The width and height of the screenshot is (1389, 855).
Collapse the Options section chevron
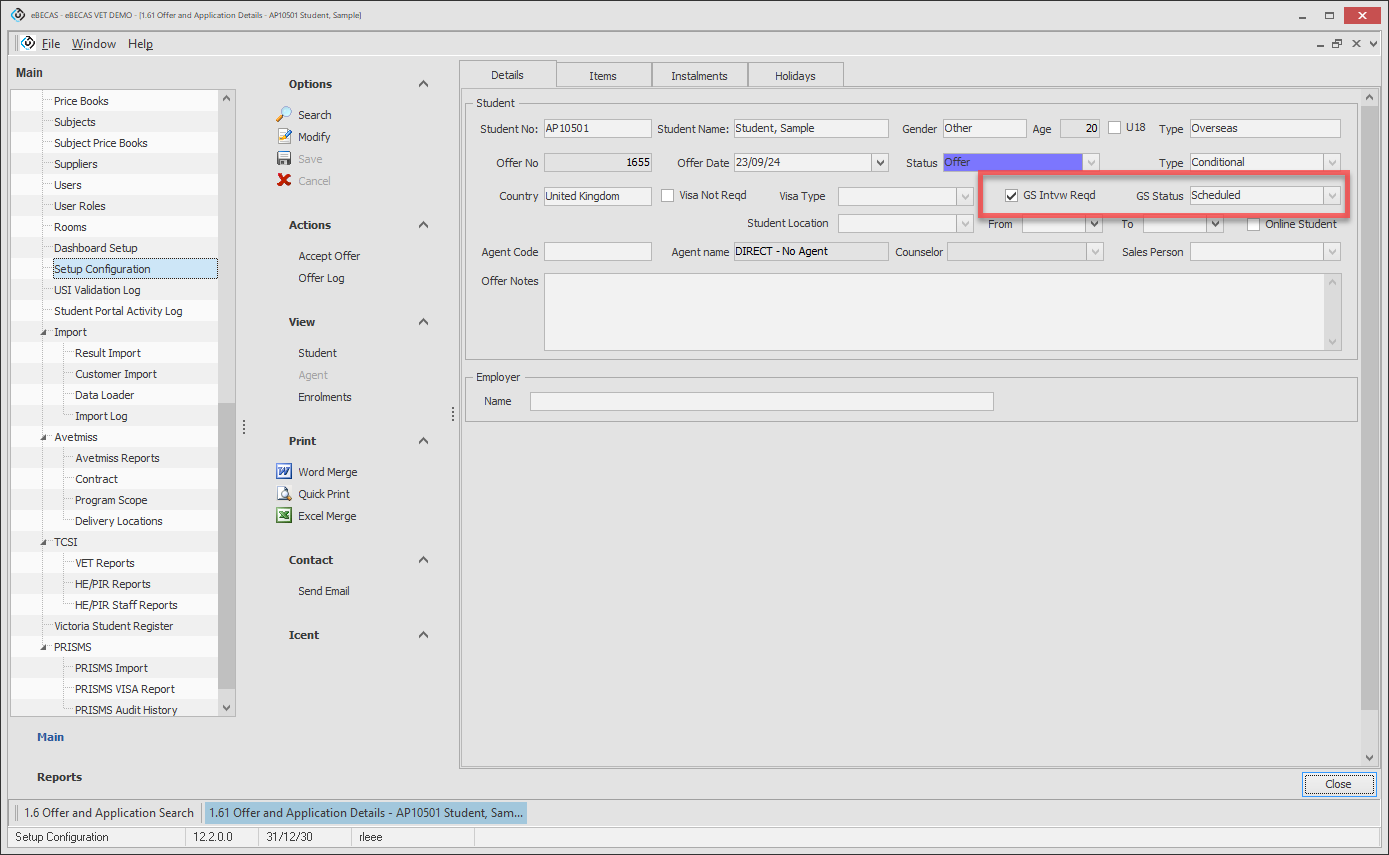423,84
